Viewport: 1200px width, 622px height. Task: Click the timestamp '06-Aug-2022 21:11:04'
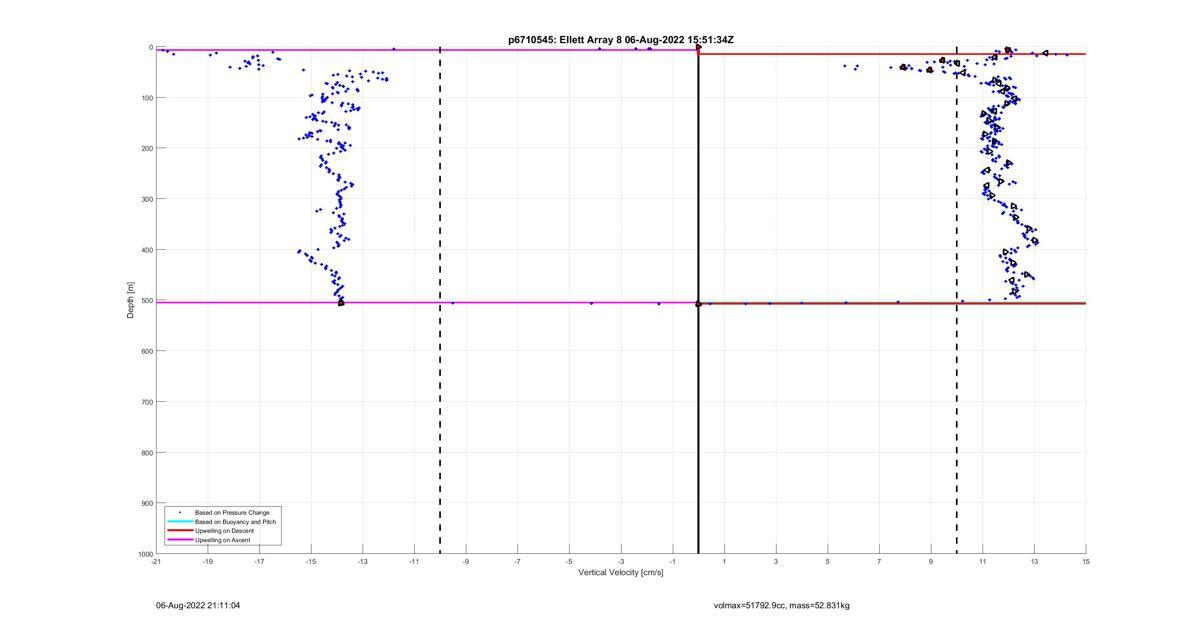click(198, 605)
